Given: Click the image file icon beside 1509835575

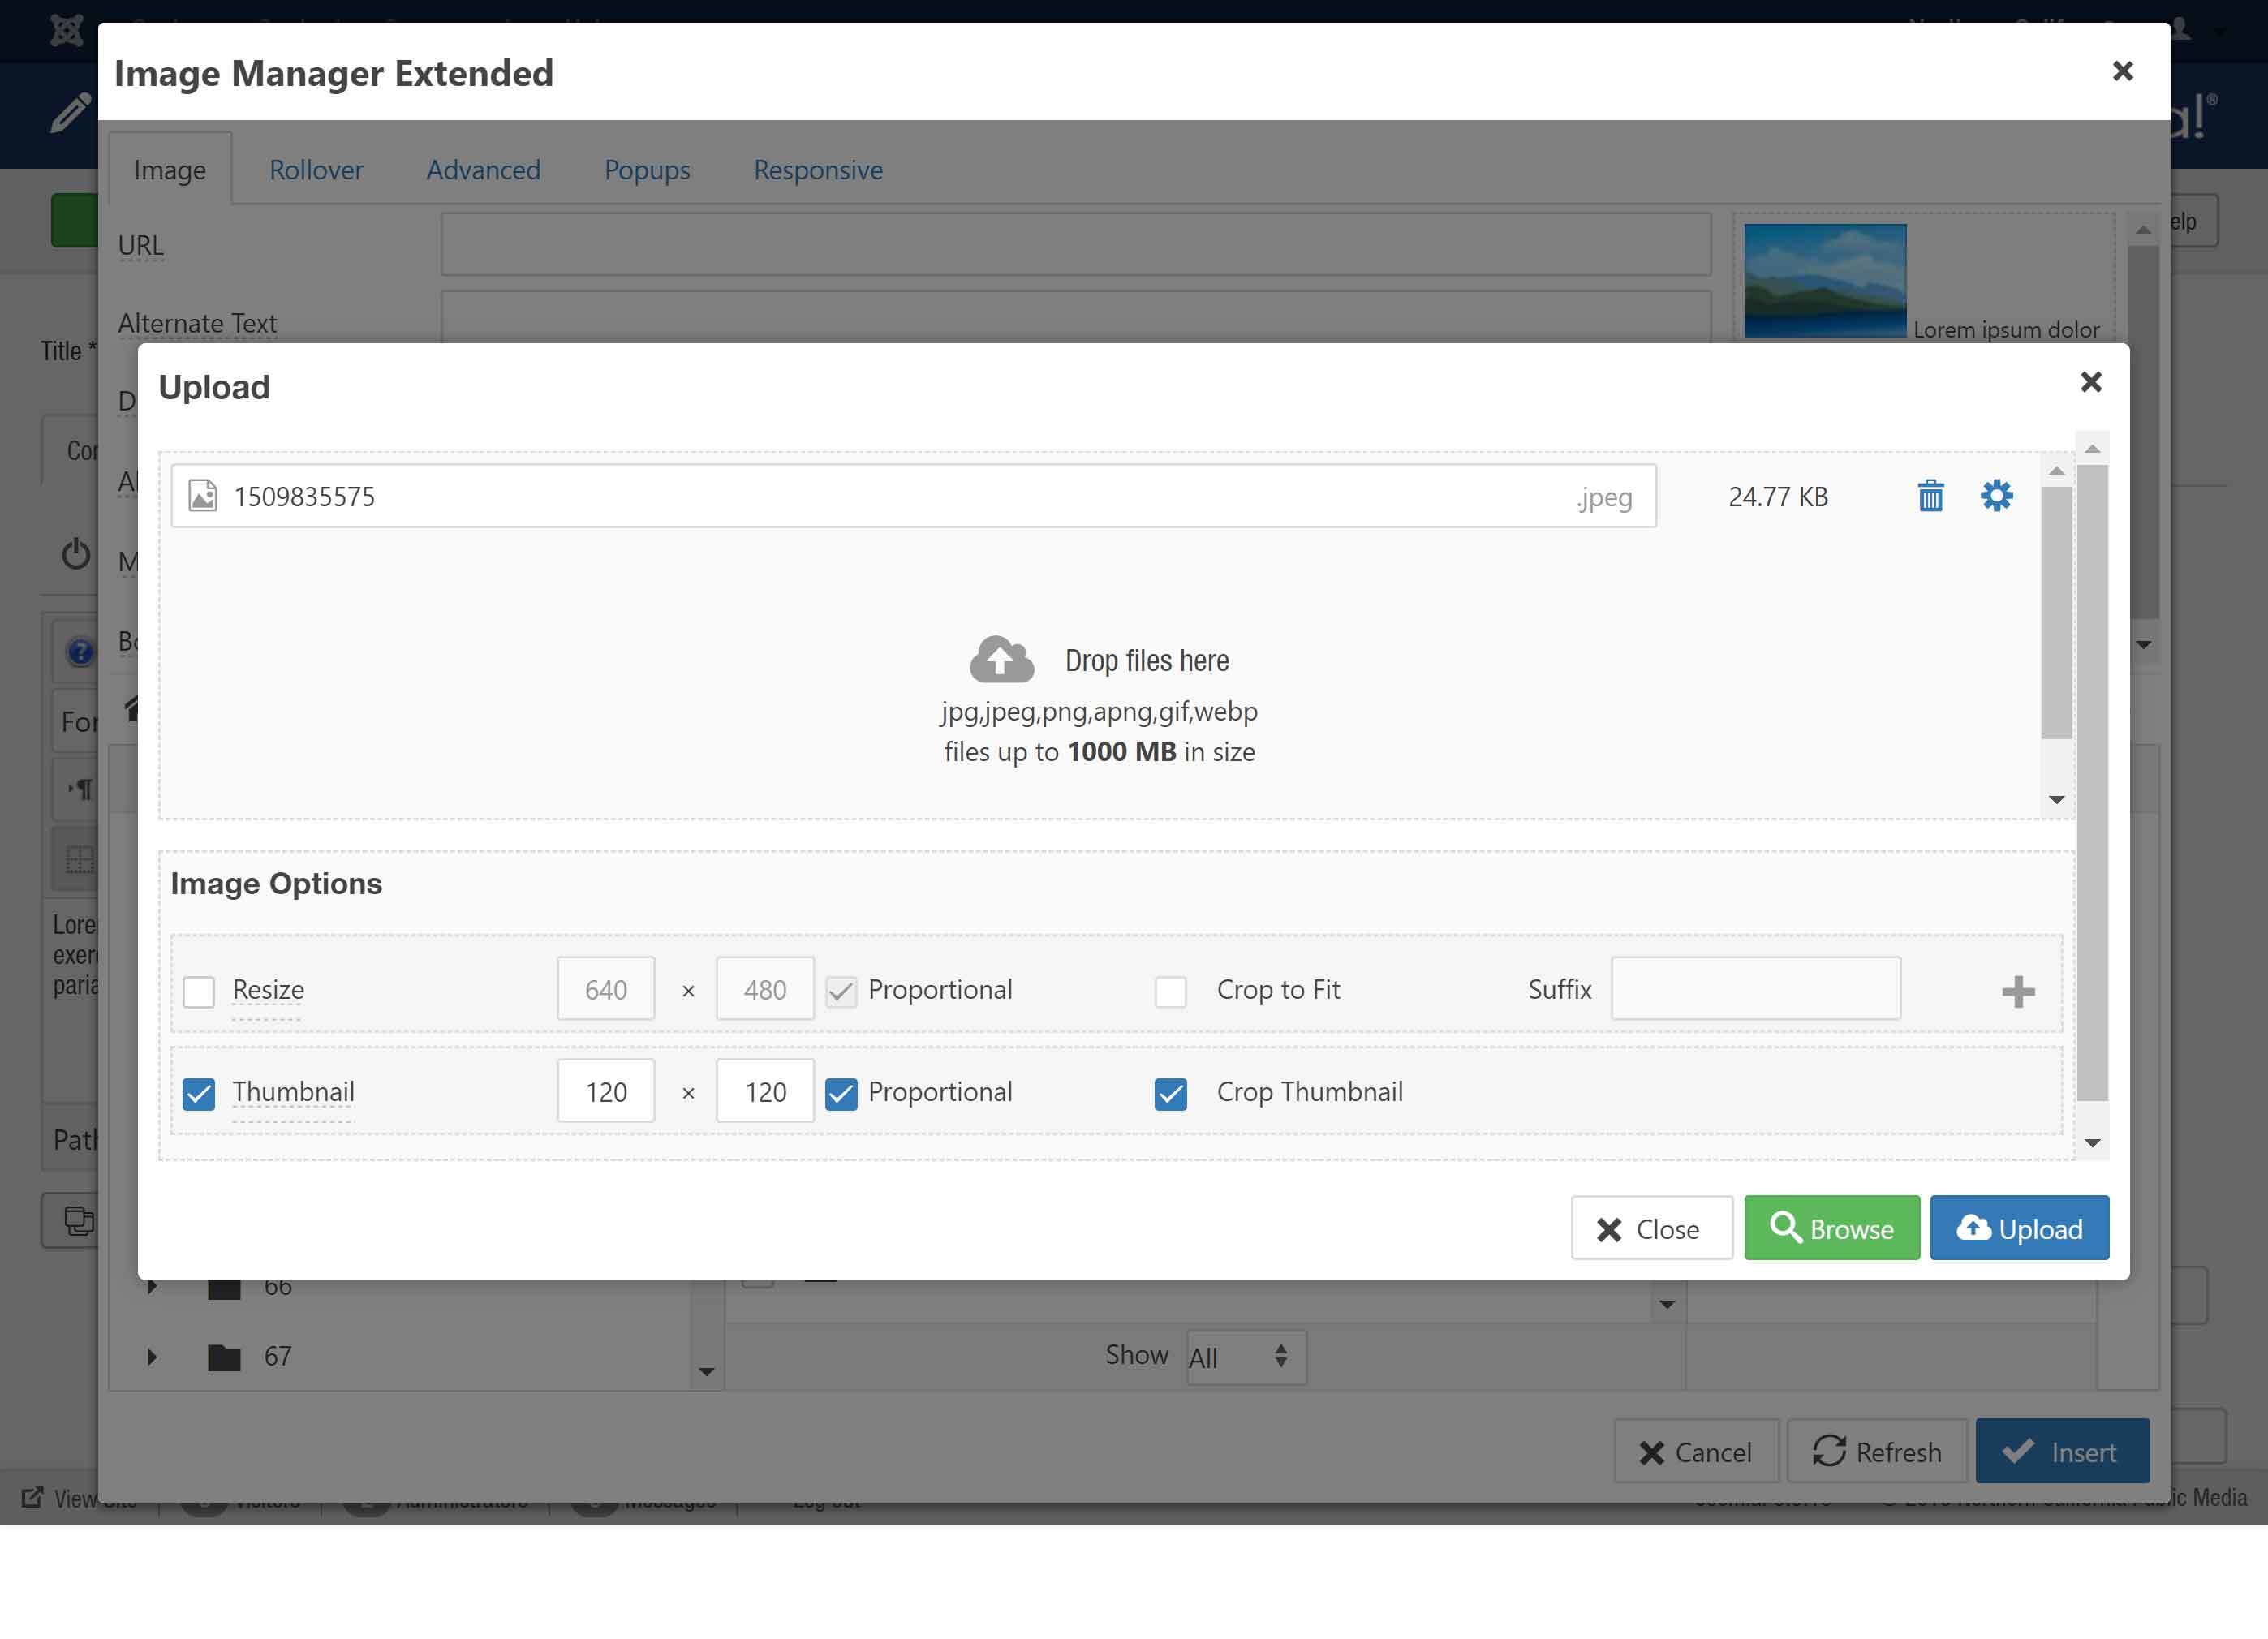Looking at the screenshot, I should click(x=203, y=496).
